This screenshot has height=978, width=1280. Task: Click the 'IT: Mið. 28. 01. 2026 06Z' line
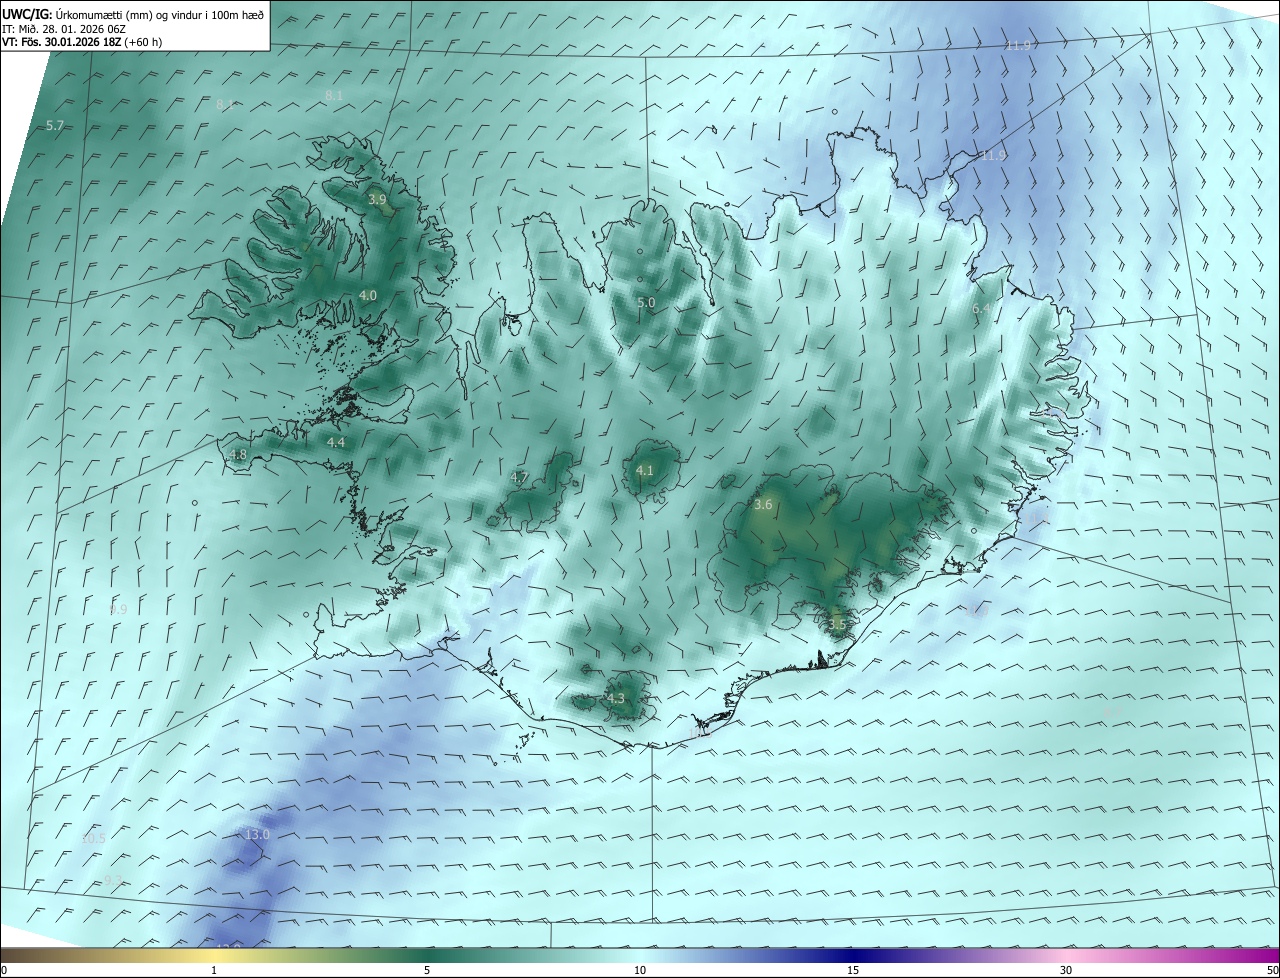point(64,29)
